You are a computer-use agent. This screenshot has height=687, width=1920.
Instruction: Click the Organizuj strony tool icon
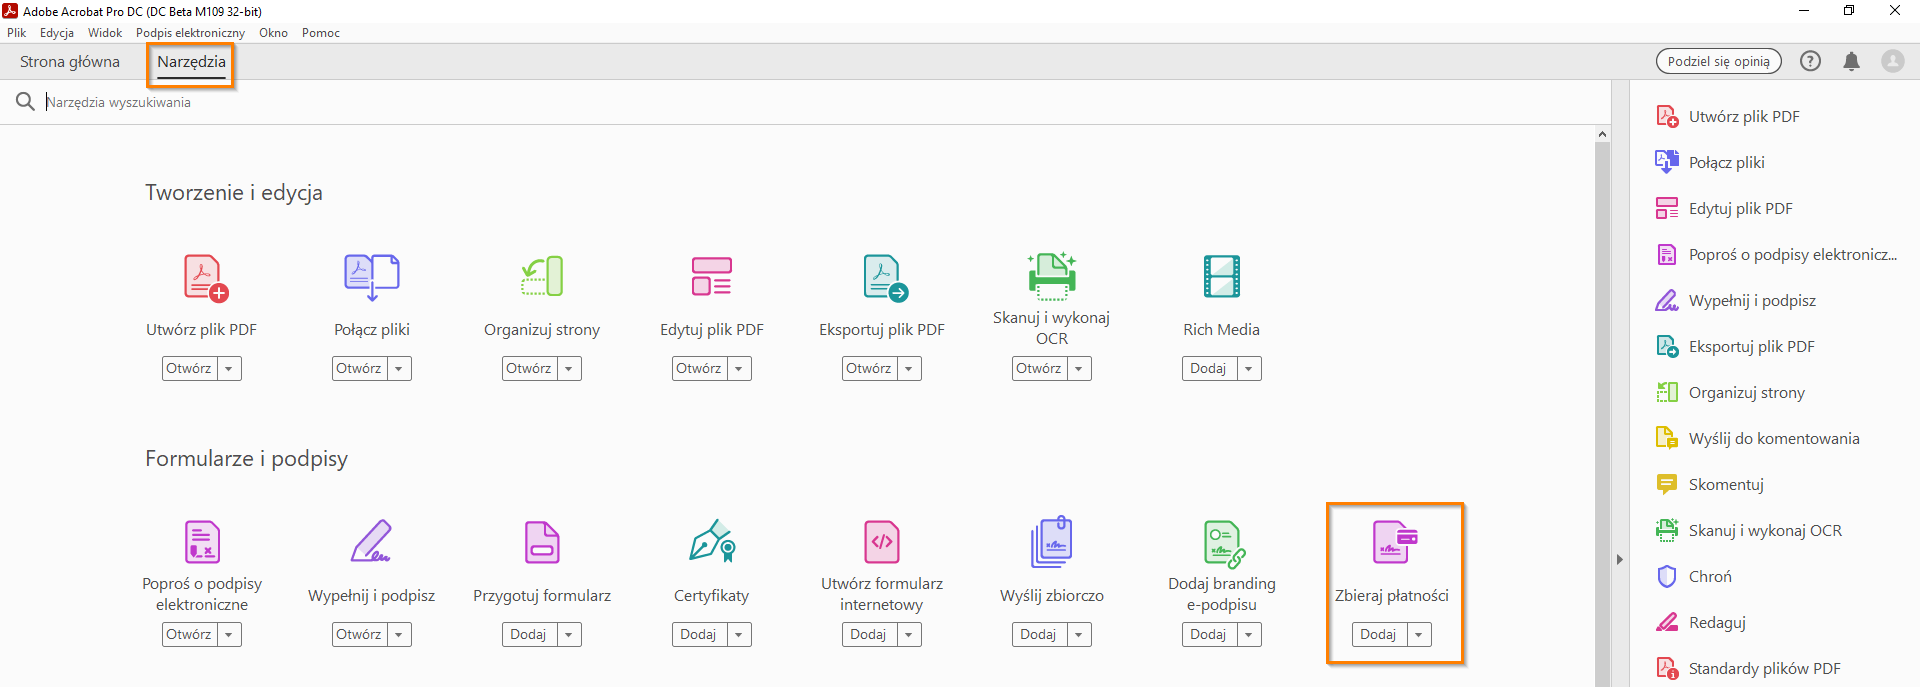542,277
